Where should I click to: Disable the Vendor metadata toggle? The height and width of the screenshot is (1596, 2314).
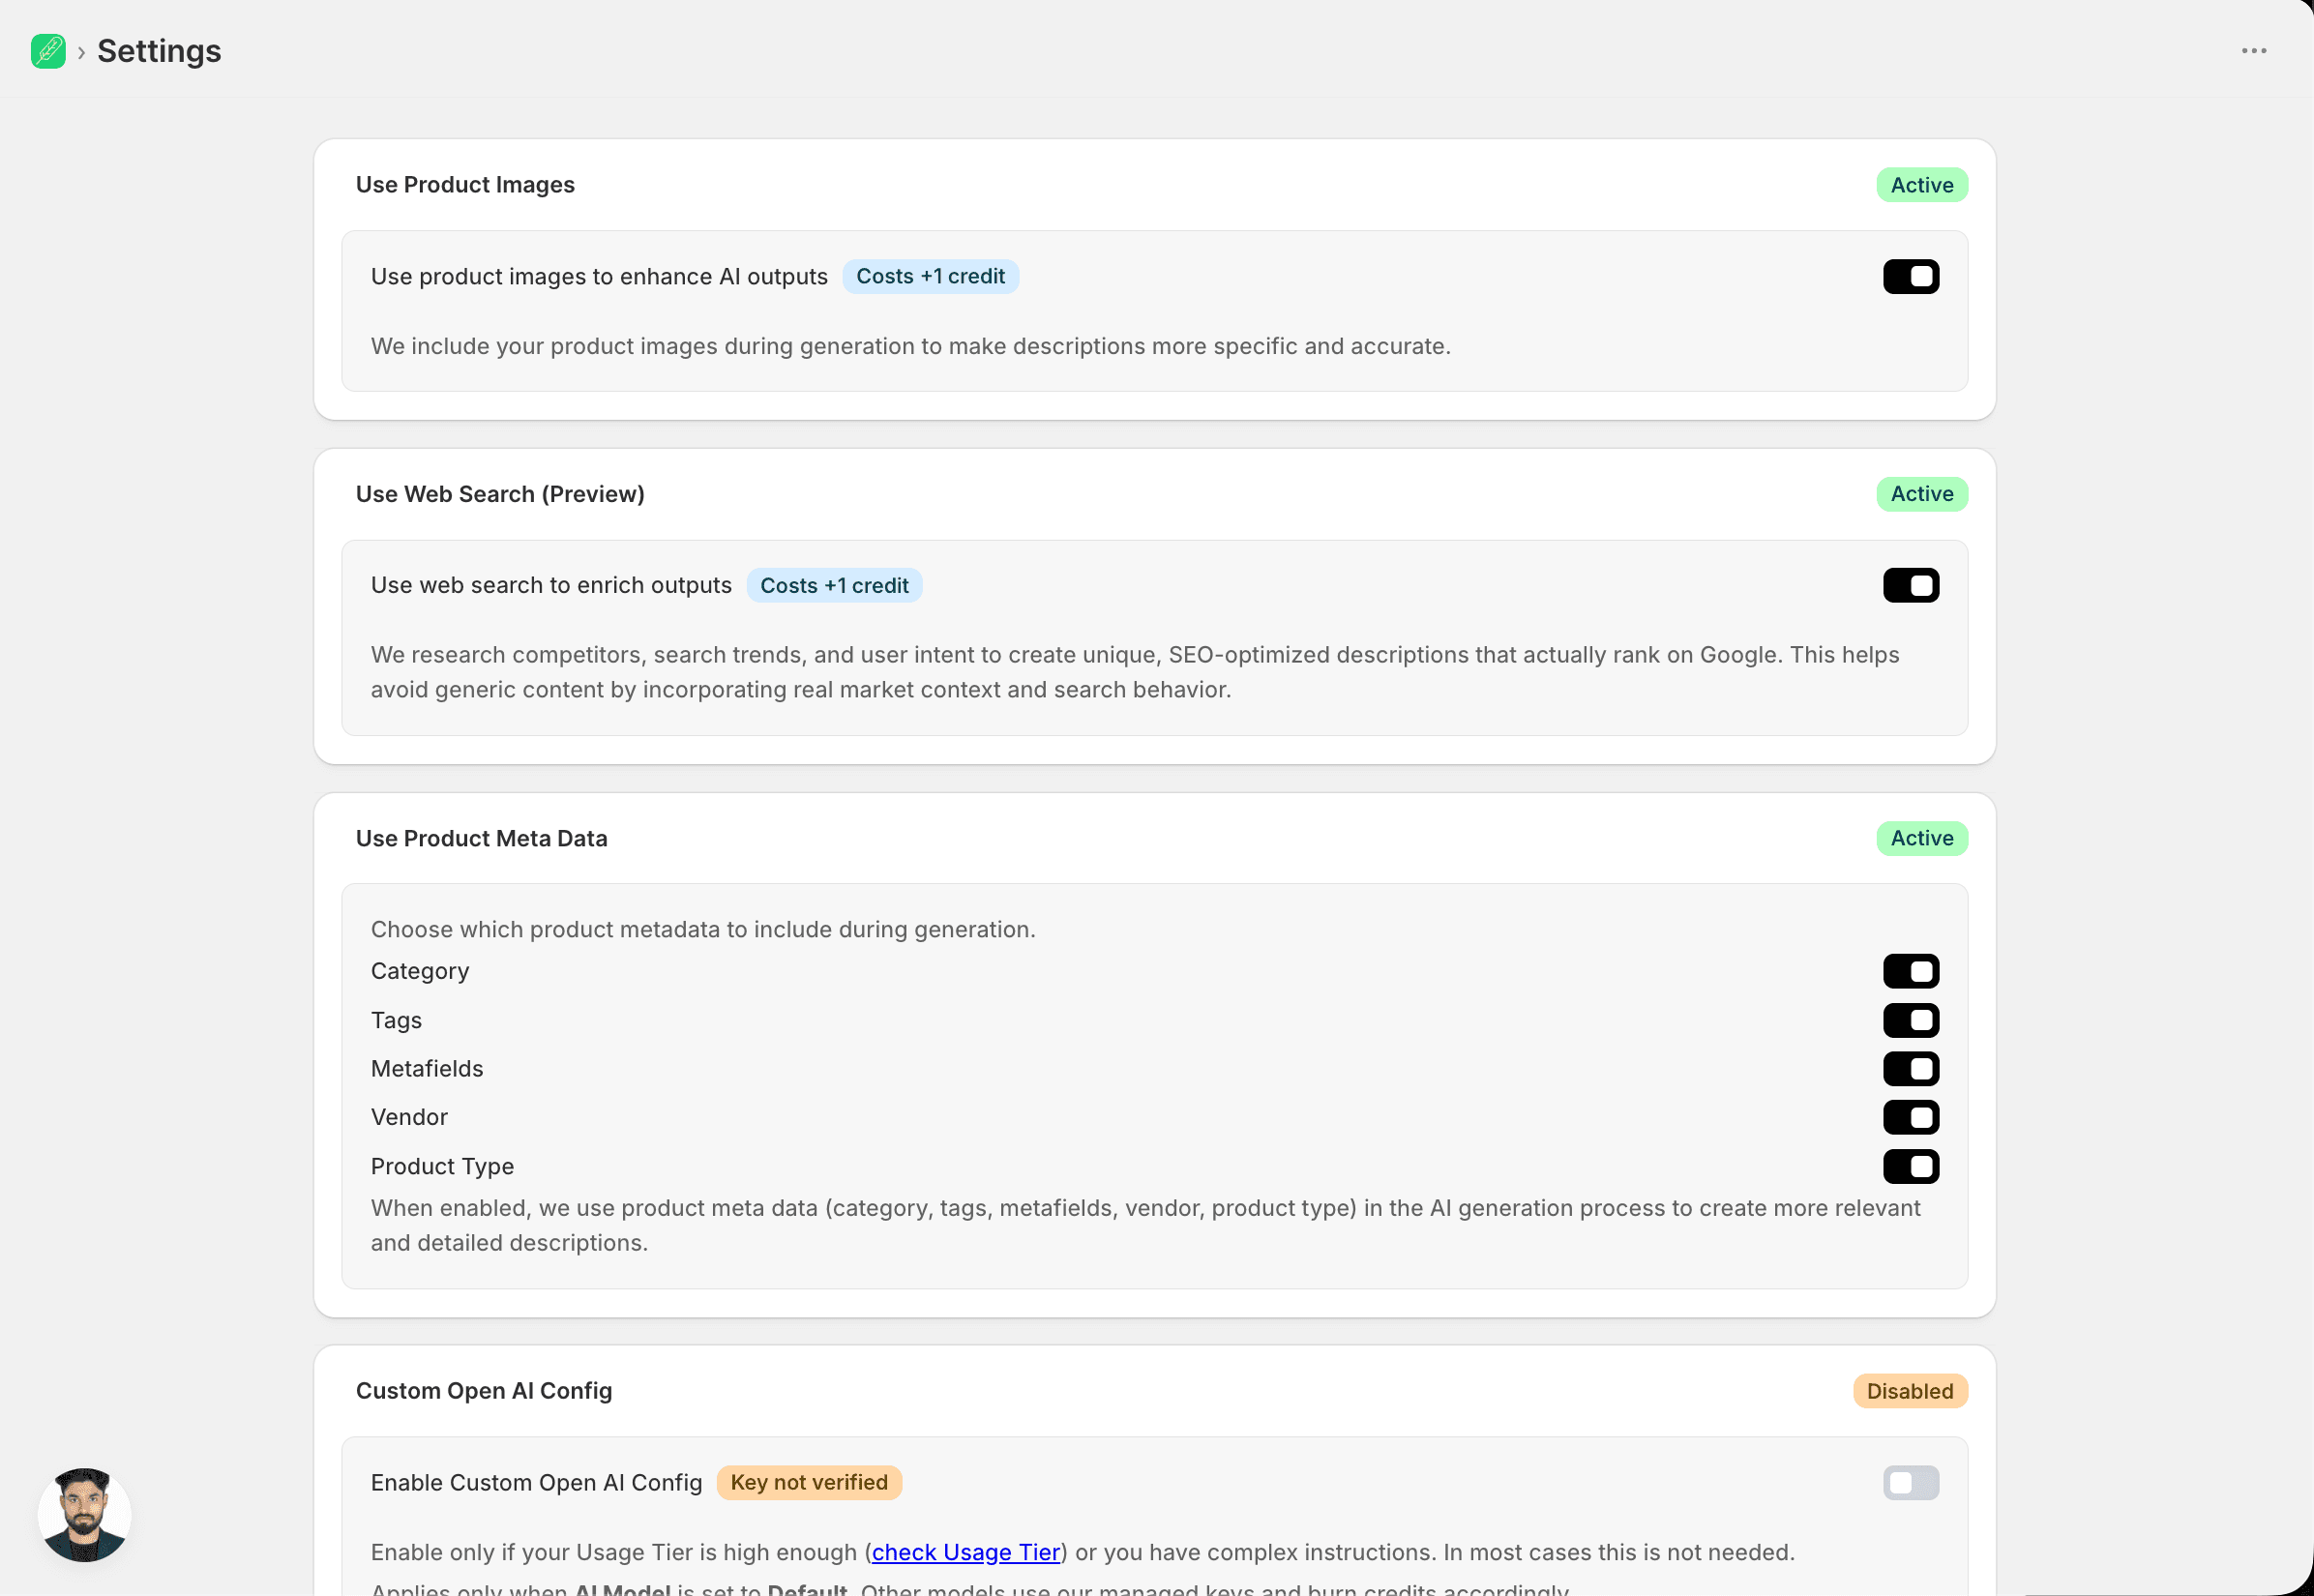pos(1911,1117)
